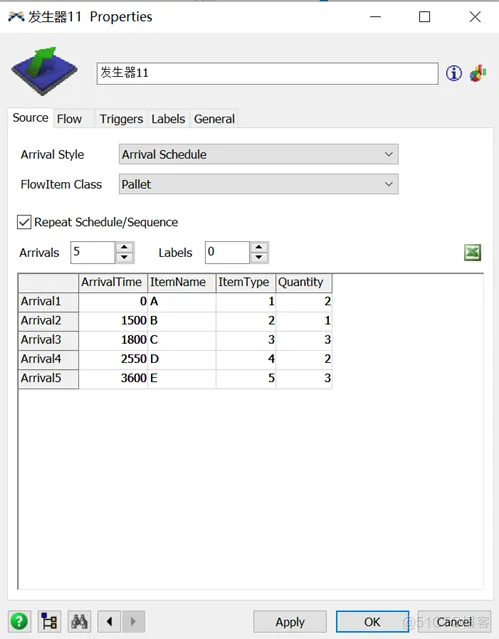Click the ItemName cell A

[181, 302]
